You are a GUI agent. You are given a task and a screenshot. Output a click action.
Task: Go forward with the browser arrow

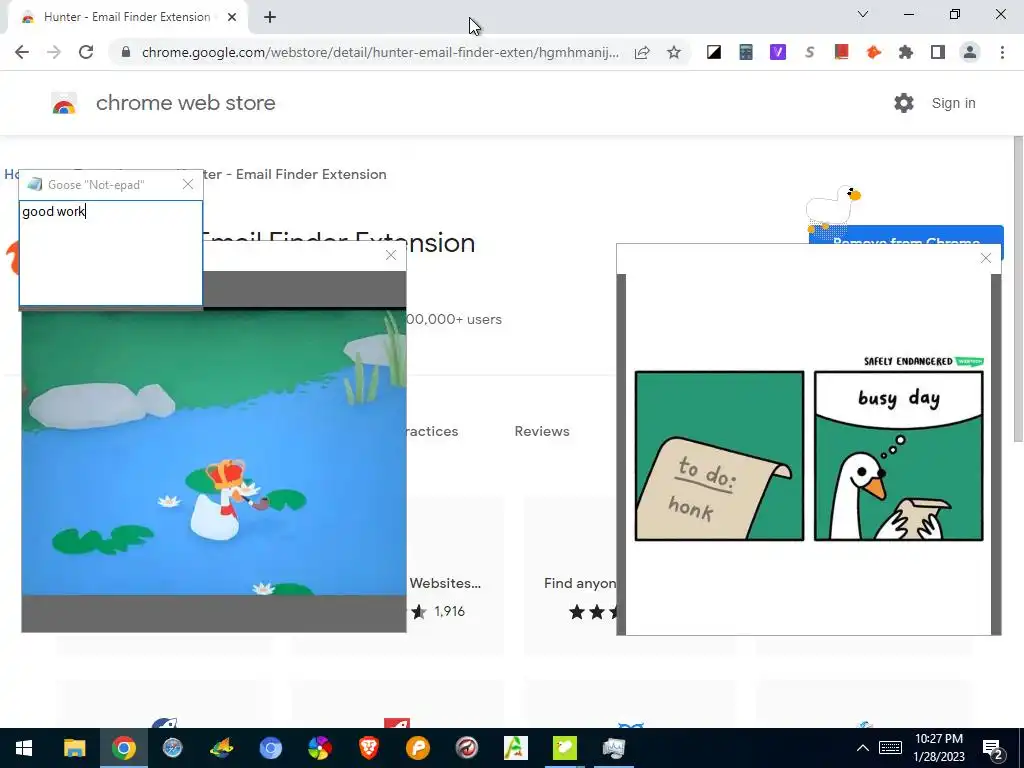pyautogui.click(x=54, y=52)
